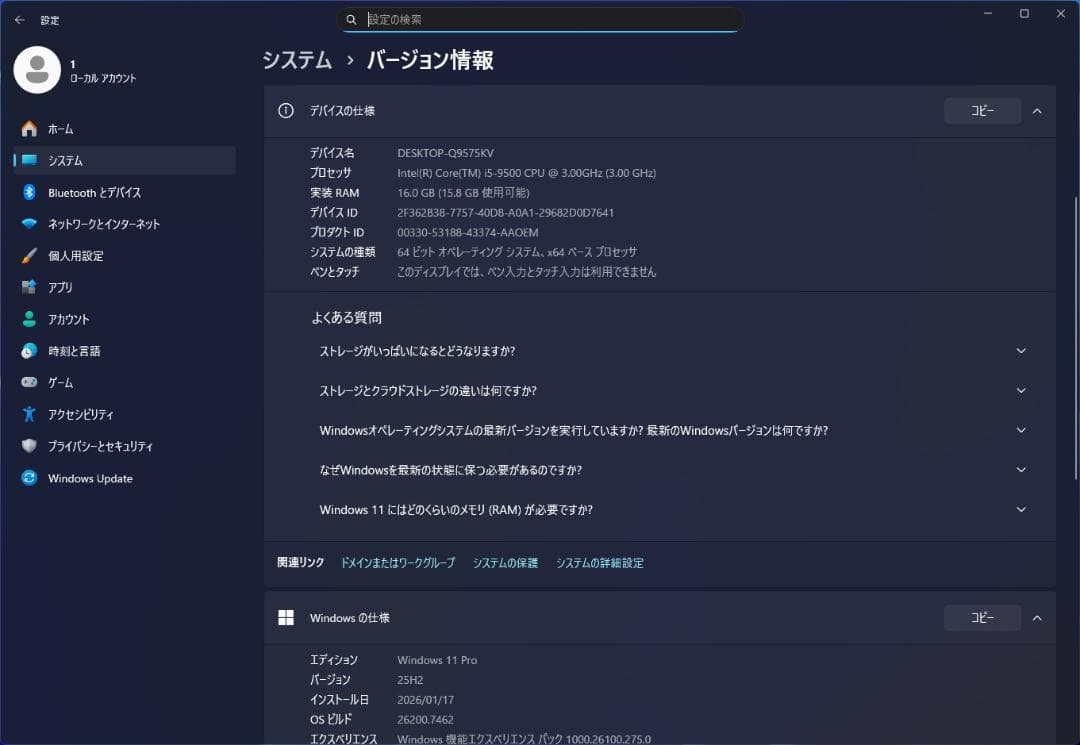Click the ゲーム controller icon

(x=29, y=383)
